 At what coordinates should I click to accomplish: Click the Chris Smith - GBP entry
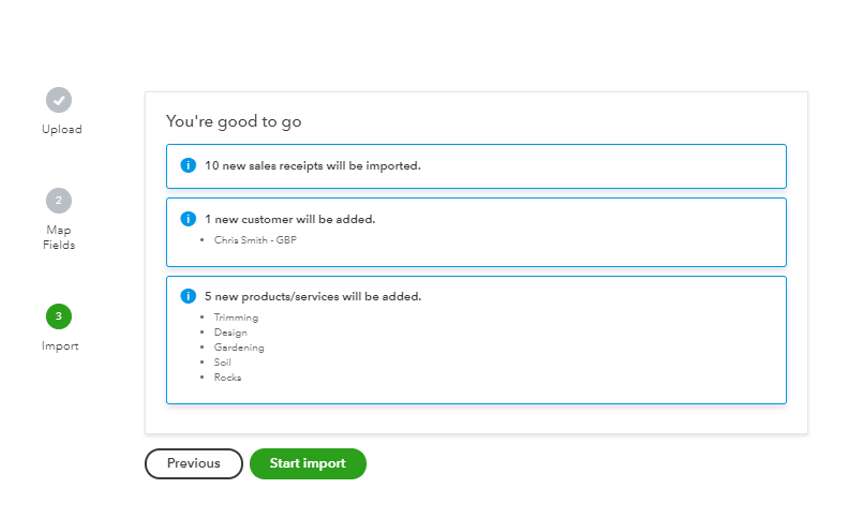tap(255, 240)
